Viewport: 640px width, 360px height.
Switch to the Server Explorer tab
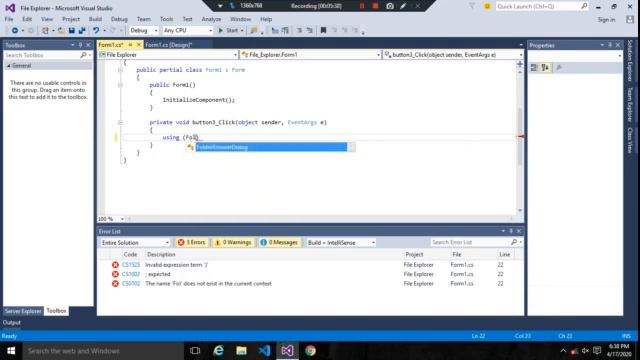coord(23,311)
